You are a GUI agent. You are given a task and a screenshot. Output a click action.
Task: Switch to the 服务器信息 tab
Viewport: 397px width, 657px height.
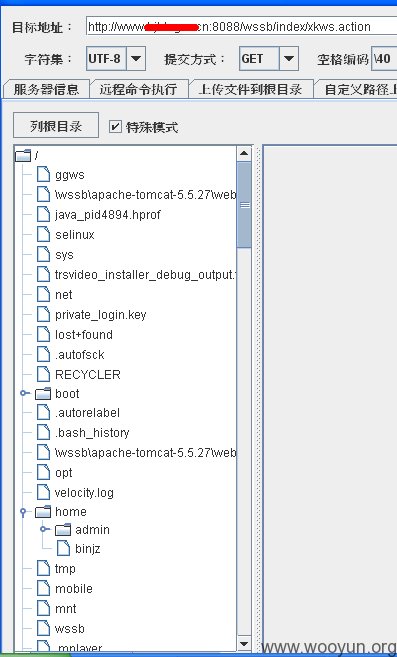pyautogui.click(x=46, y=89)
